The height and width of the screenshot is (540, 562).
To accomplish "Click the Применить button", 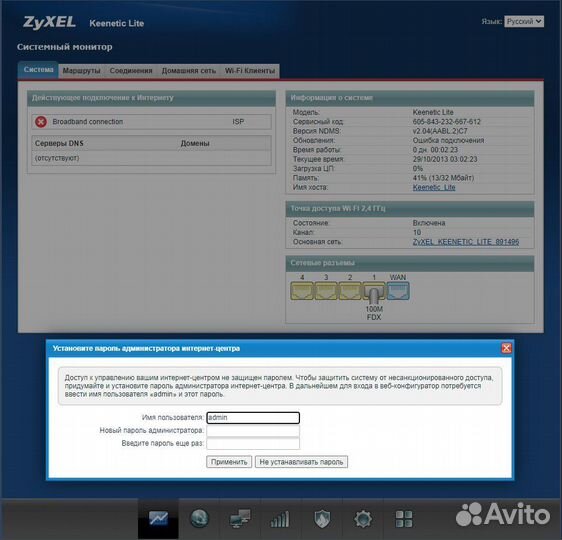I will point(229,462).
